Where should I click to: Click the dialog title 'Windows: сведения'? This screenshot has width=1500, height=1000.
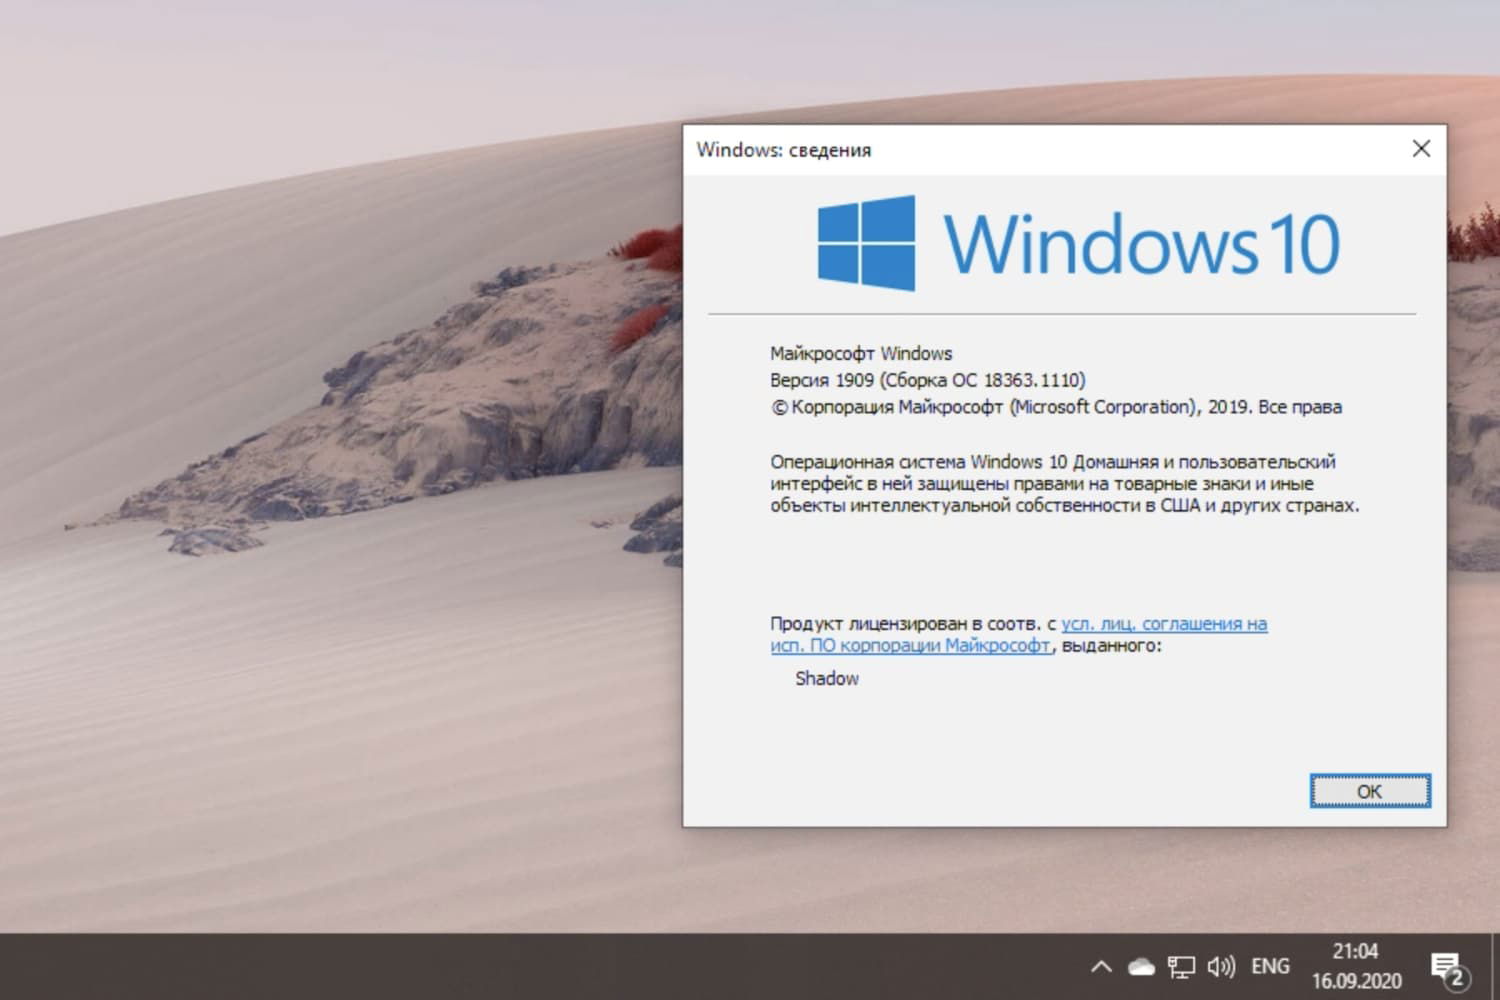coord(783,149)
